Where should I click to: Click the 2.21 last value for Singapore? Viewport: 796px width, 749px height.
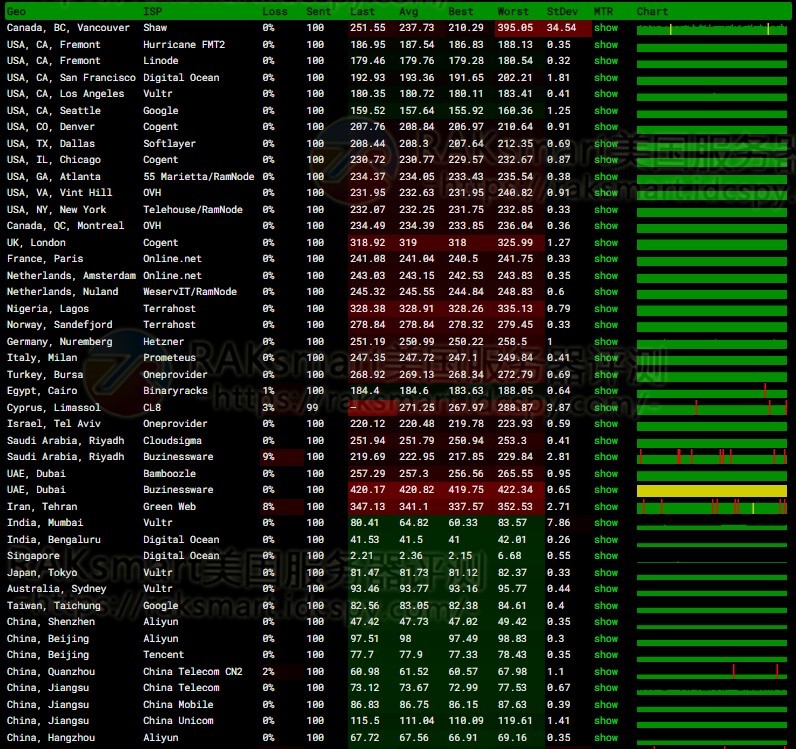point(362,556)
